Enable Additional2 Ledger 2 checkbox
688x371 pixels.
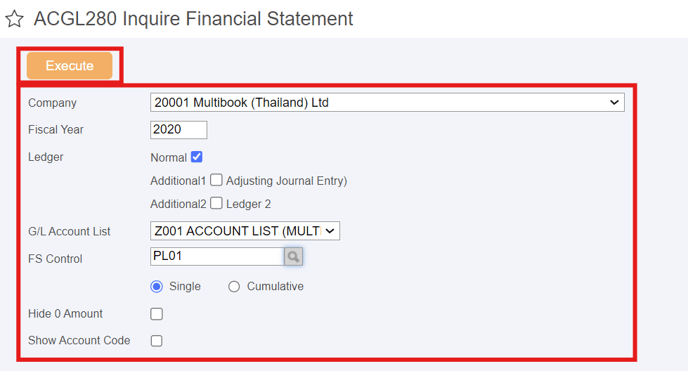click(216, 203)
